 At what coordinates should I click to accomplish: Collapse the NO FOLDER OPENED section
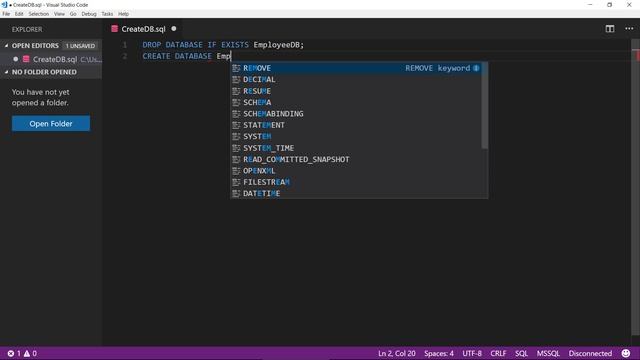coord(7,72)
